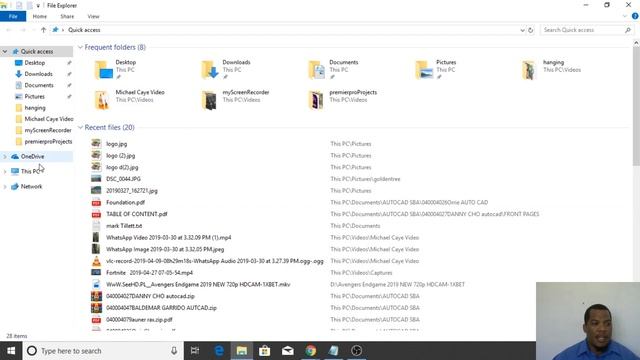640x360 pixels.
Task: Click the Cortana microphone icon
Action: pyautogui.click(x=174, y=351)
